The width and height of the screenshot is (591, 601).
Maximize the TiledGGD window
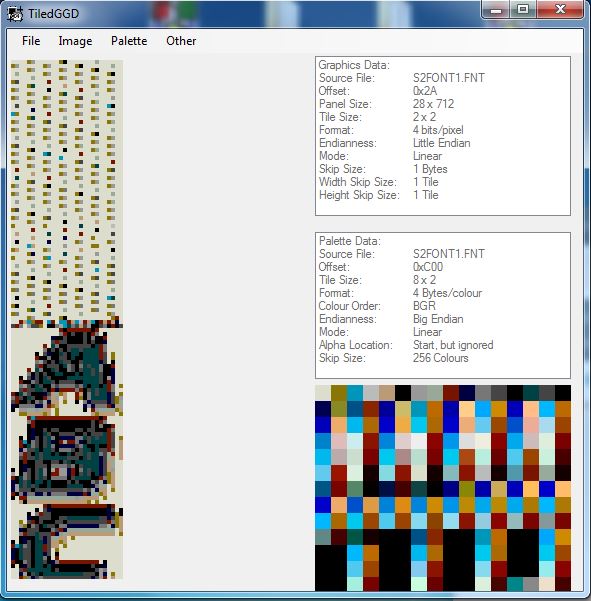coord(523,9)
